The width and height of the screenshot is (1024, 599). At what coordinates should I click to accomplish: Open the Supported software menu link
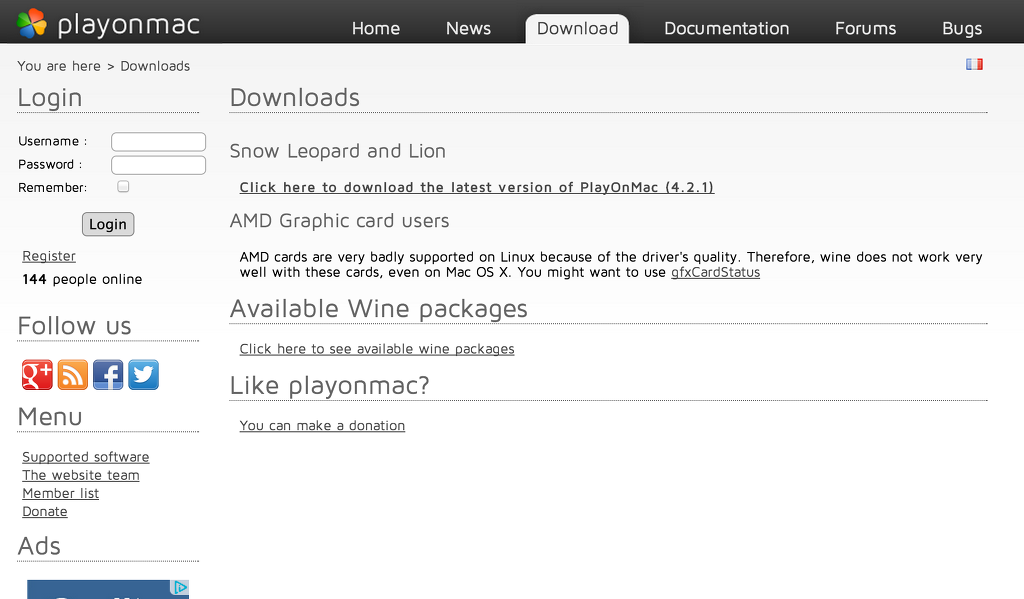pyautogui.click(x=86, y=457)
